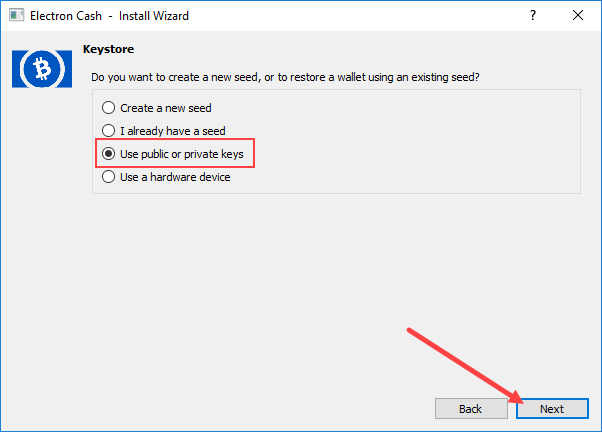Close the Install Wizard window
This screenshot has width=602, height=432.
tap(578, 15)
